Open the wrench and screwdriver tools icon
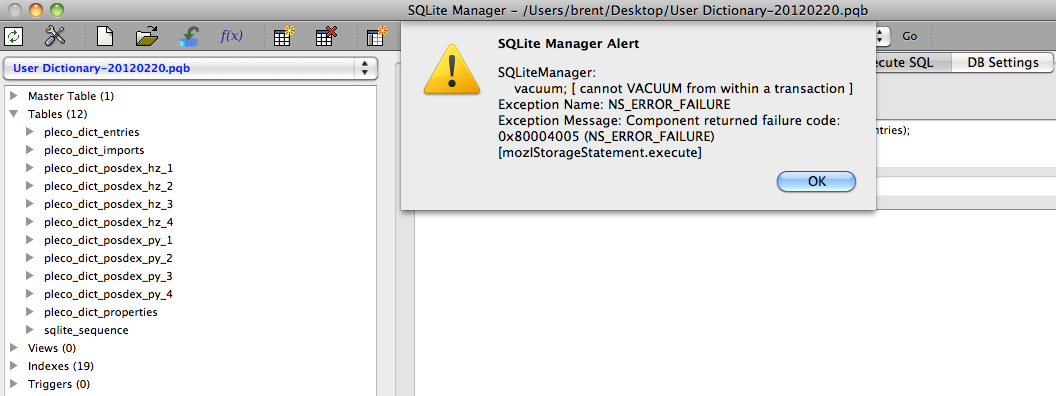The height and width of the screenshot is (396, 1056). 55,36
